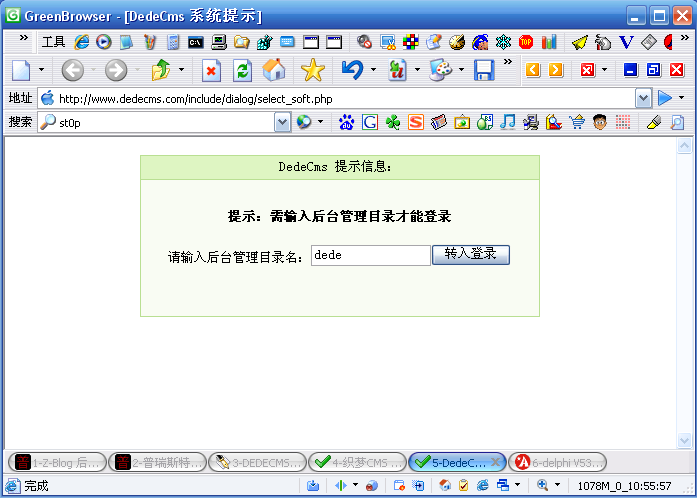This screenshot has height=498, width=697.
Task: Click the vertical scrollbar down arrow
Action: (685, 440)
